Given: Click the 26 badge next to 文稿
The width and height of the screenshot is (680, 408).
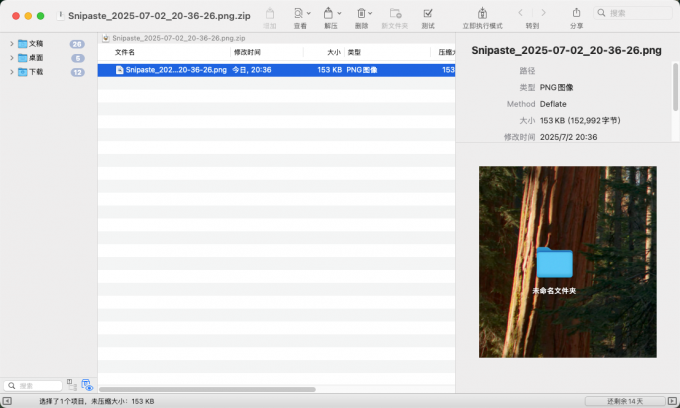Looking at the screenshot, I should pyautogui.click(x=77, y=44).
